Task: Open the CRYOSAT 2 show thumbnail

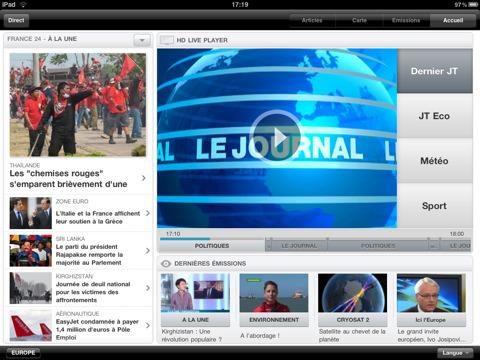Action: pyautogui.click(x=353, y=293)
